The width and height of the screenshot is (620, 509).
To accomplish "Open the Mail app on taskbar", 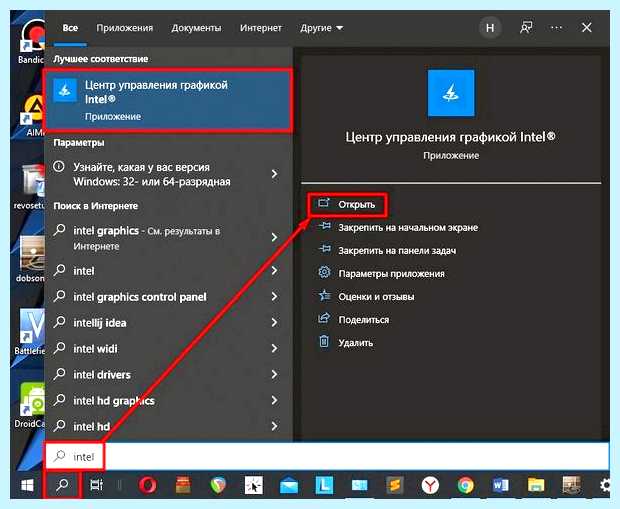I will click(x=289, y=485).
